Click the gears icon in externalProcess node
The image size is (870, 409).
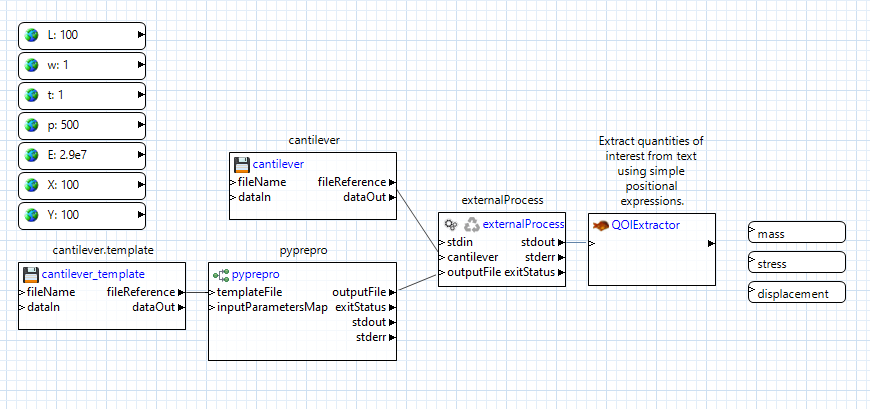point(451,225)
